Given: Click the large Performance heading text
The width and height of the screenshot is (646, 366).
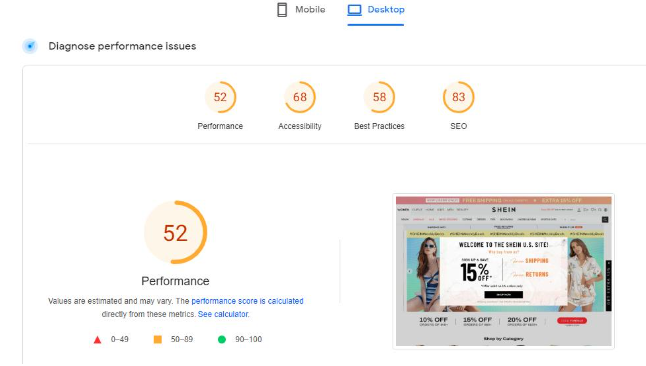Looking at the screenshot, I should tap(176, 281).
